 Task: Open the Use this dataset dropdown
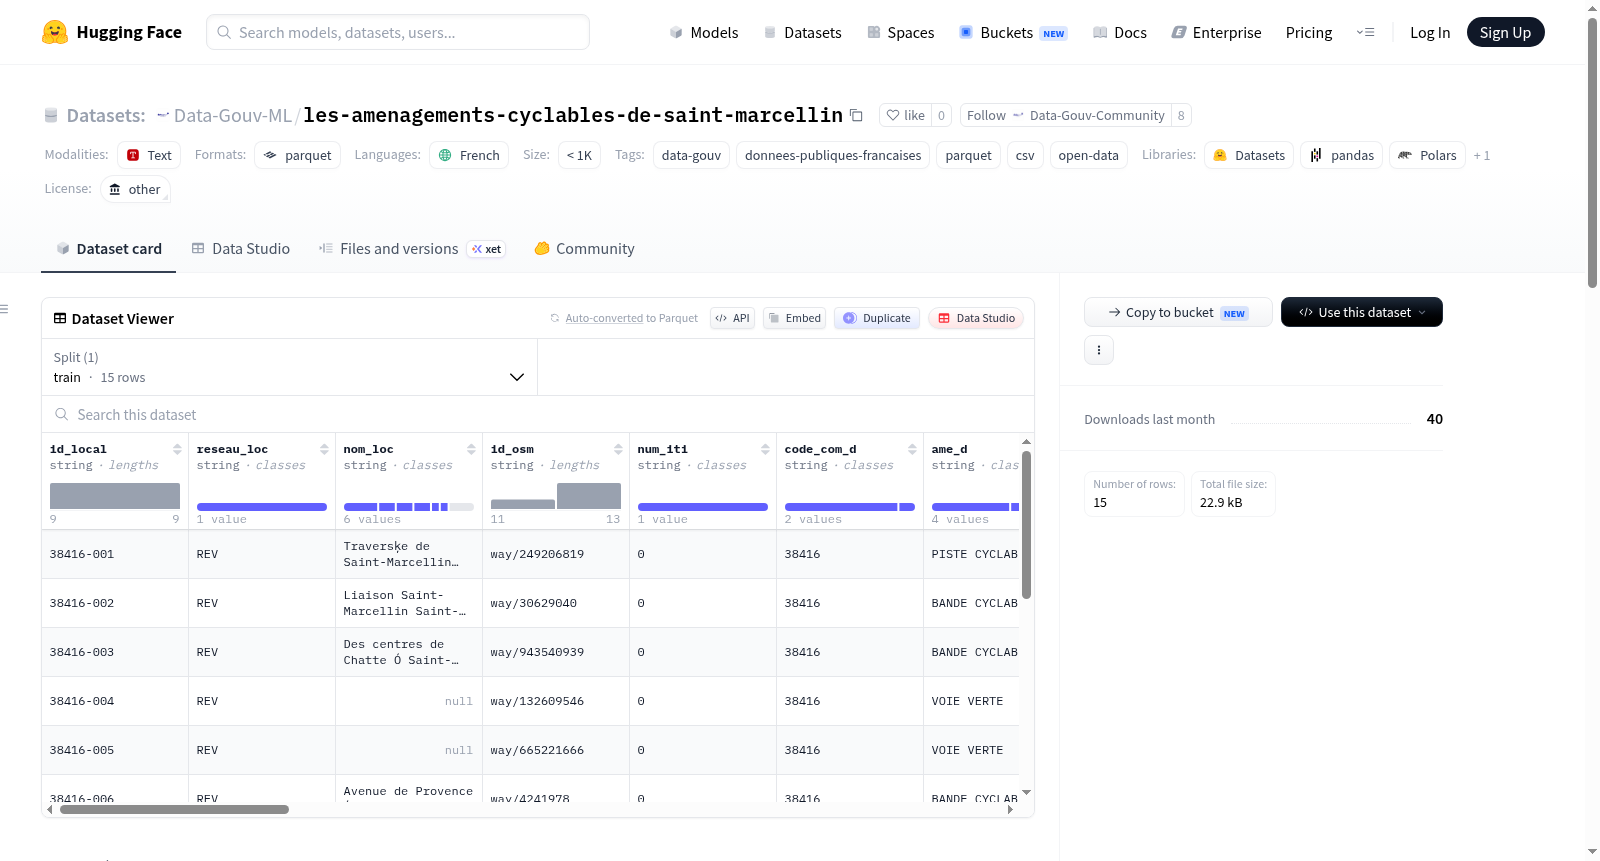click(x=1362, y=312)
